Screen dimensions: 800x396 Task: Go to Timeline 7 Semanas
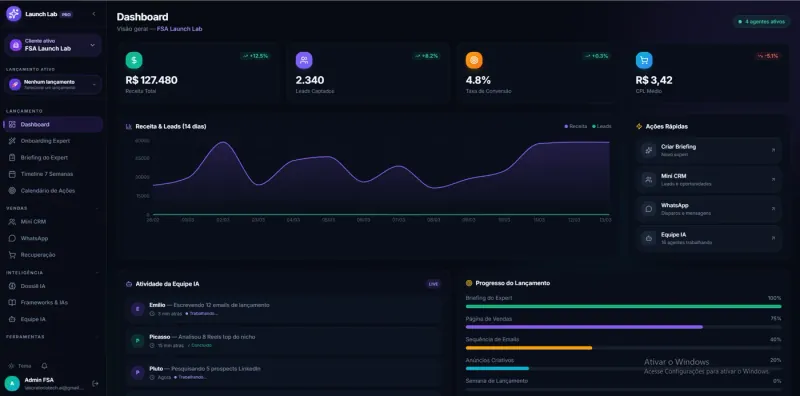tap(53, 174)
